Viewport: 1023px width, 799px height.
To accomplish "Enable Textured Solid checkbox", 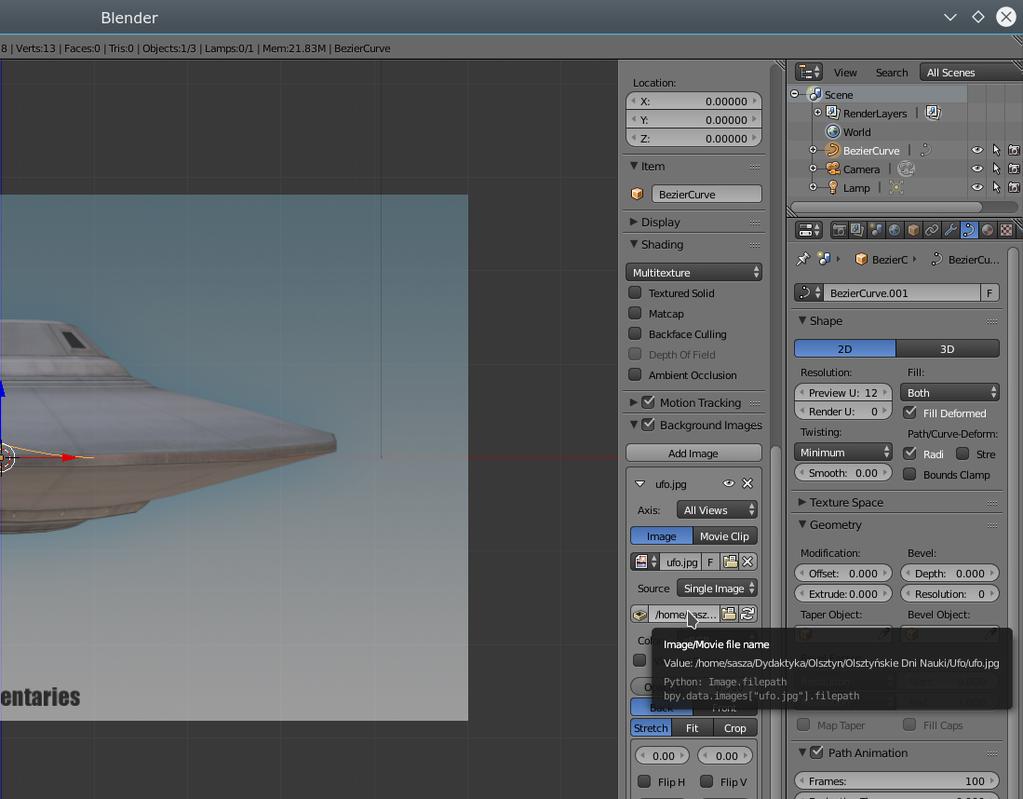I will point(635,293).
